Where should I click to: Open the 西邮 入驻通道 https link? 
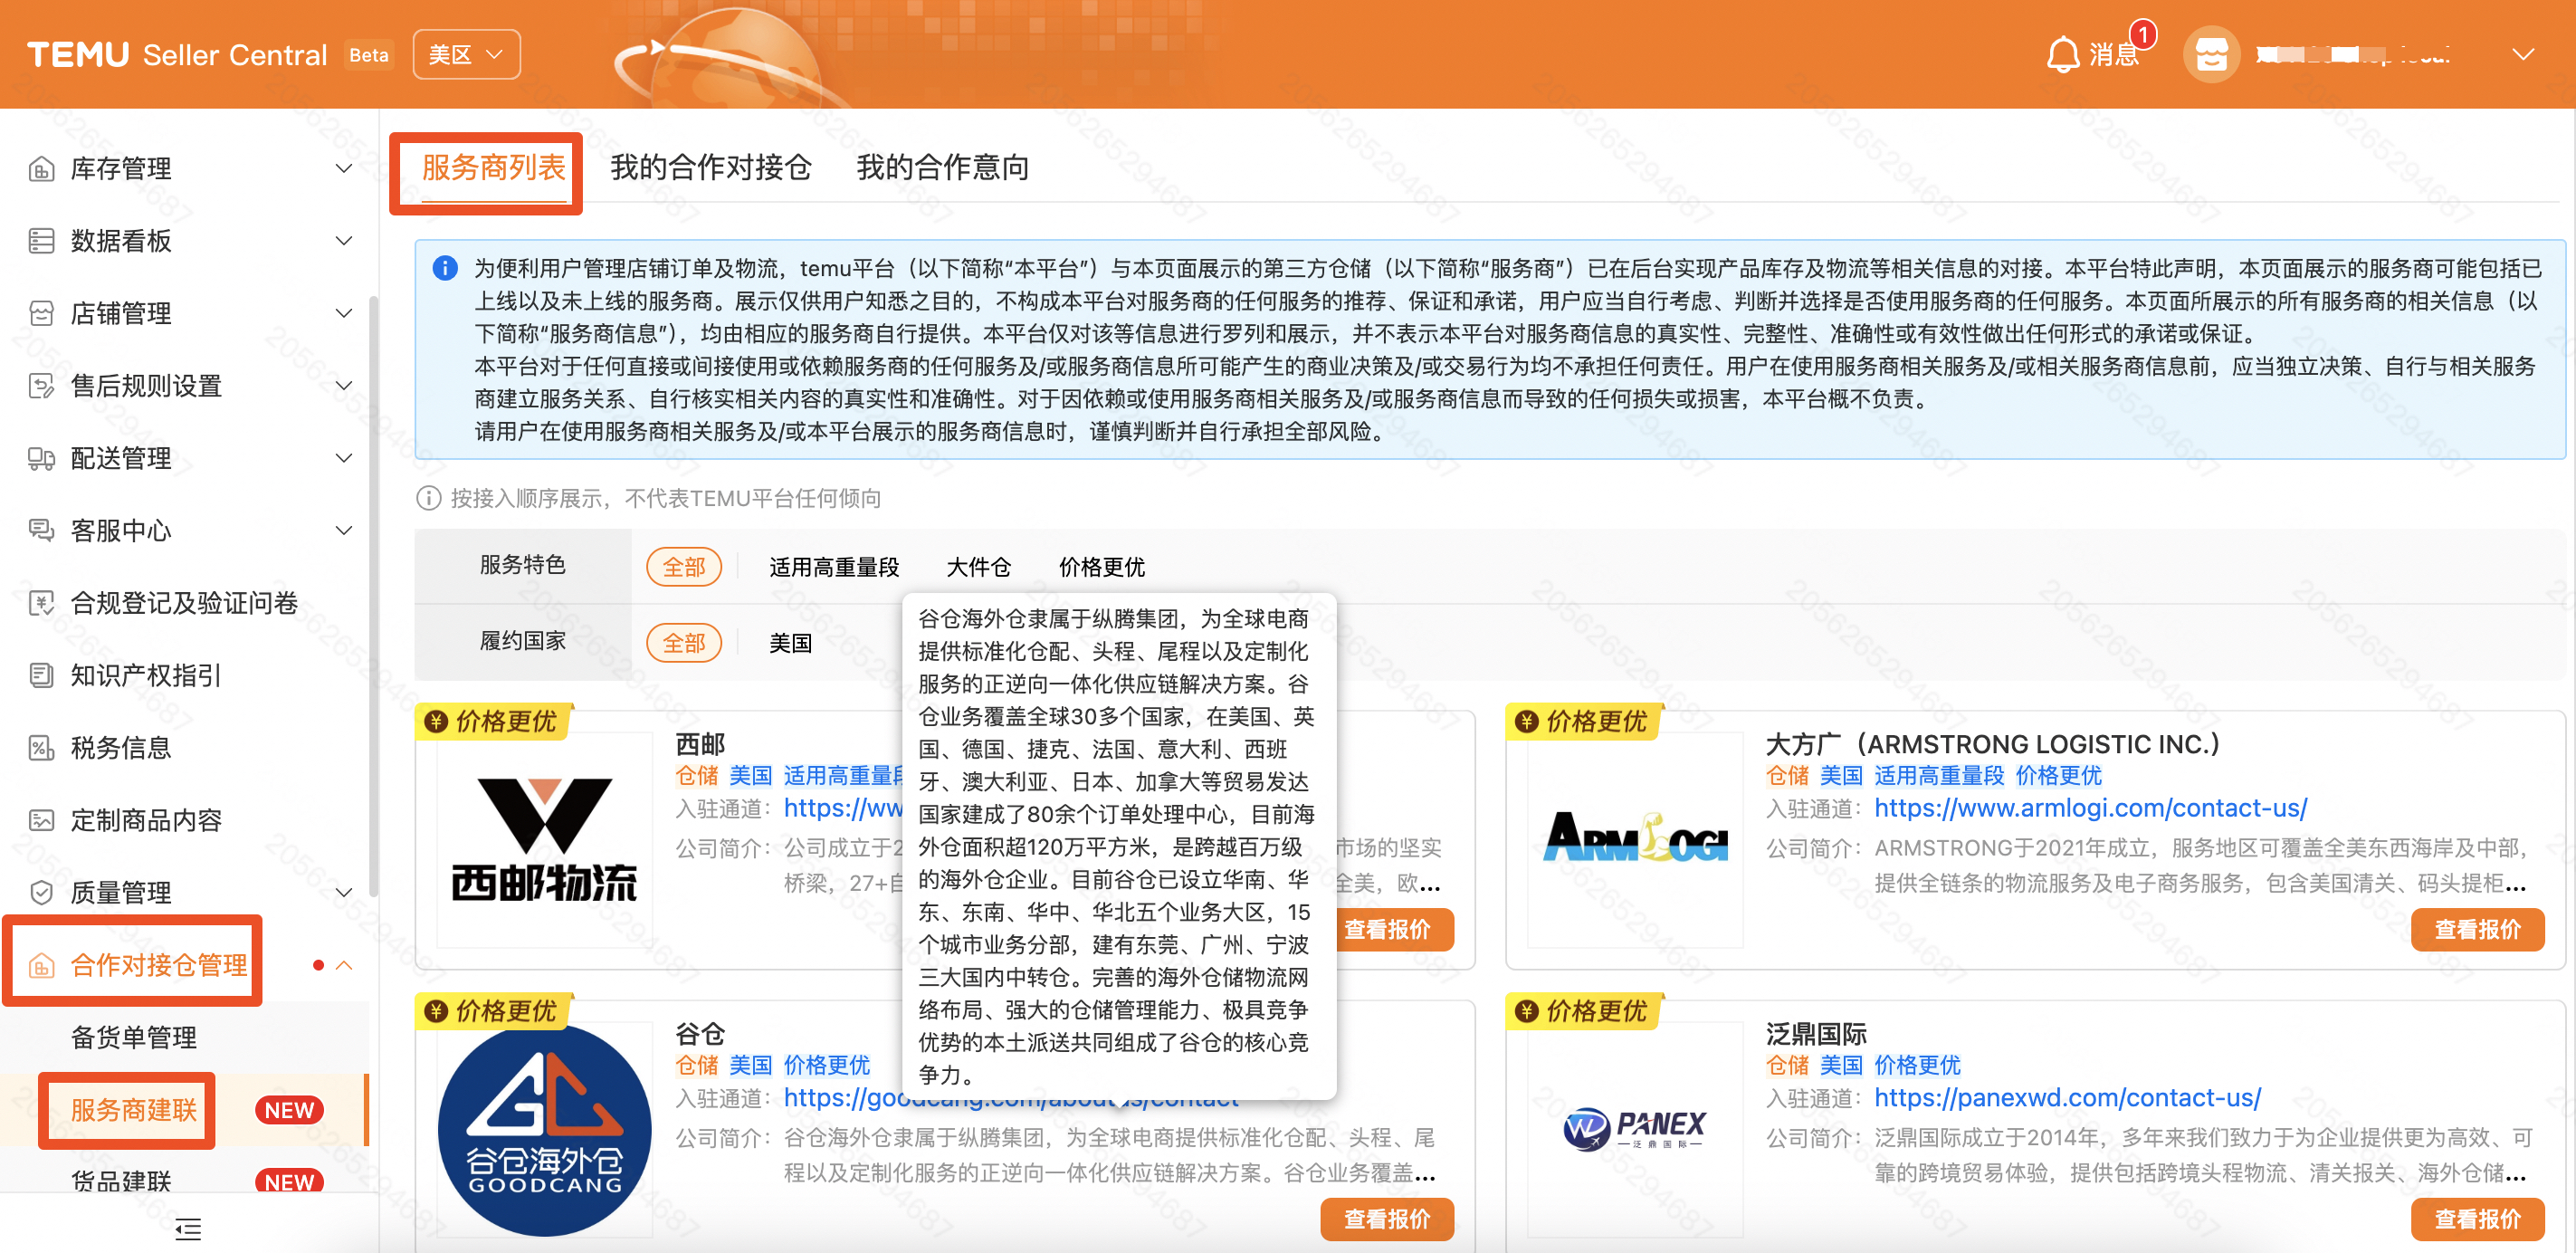(x=843, y=808)
